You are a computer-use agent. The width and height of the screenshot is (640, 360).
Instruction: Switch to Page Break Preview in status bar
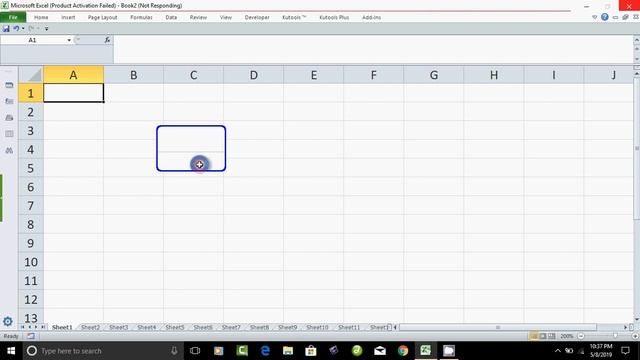pyautogui.click(x=551, y=336)
